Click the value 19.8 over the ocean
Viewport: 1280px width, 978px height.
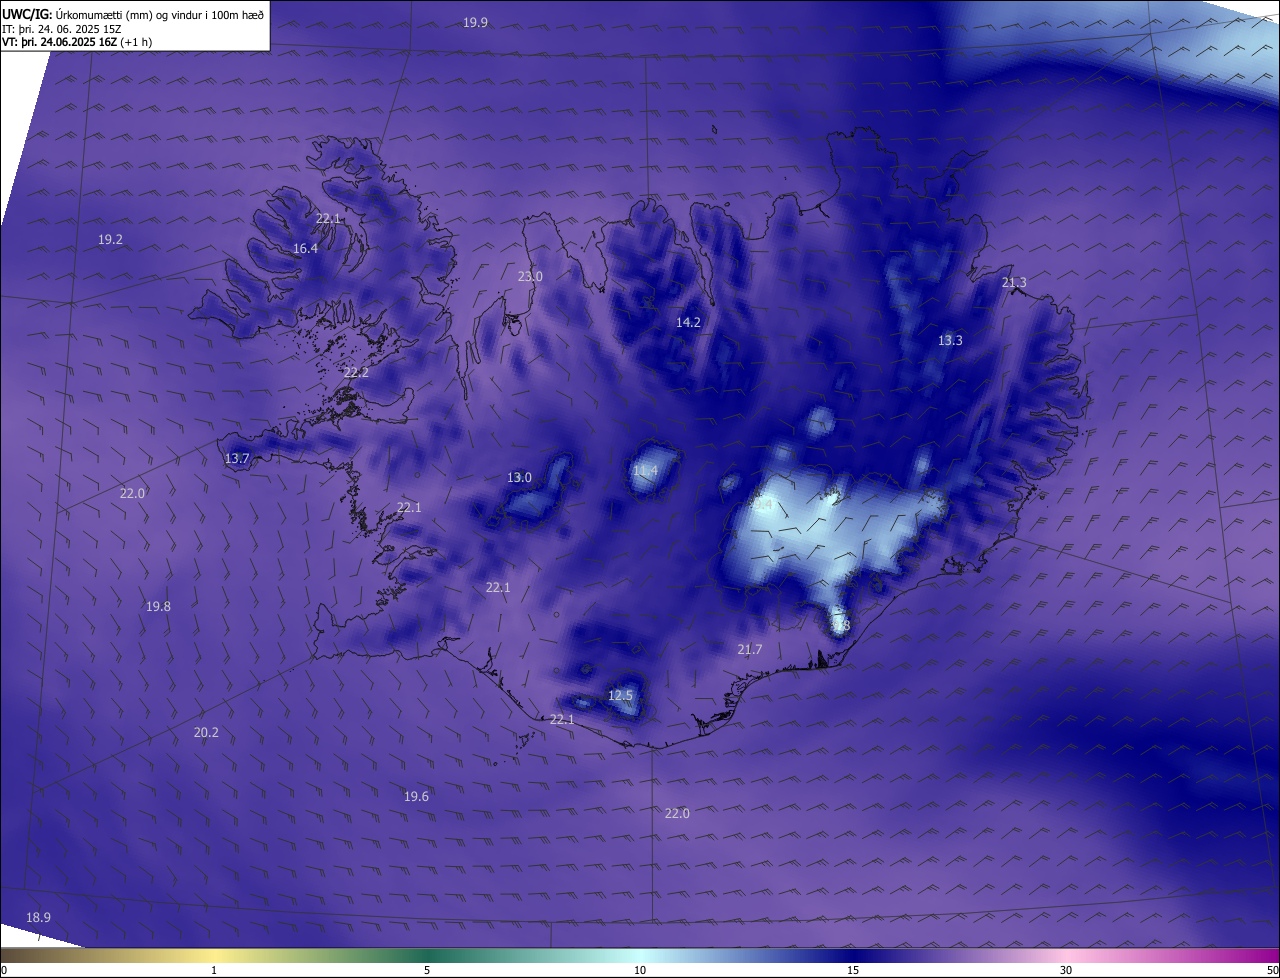coord(158,606)
